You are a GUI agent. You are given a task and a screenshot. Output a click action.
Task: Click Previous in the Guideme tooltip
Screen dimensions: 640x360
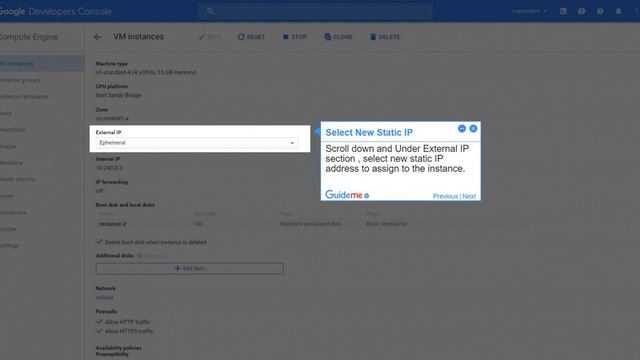tap(445, 196)
